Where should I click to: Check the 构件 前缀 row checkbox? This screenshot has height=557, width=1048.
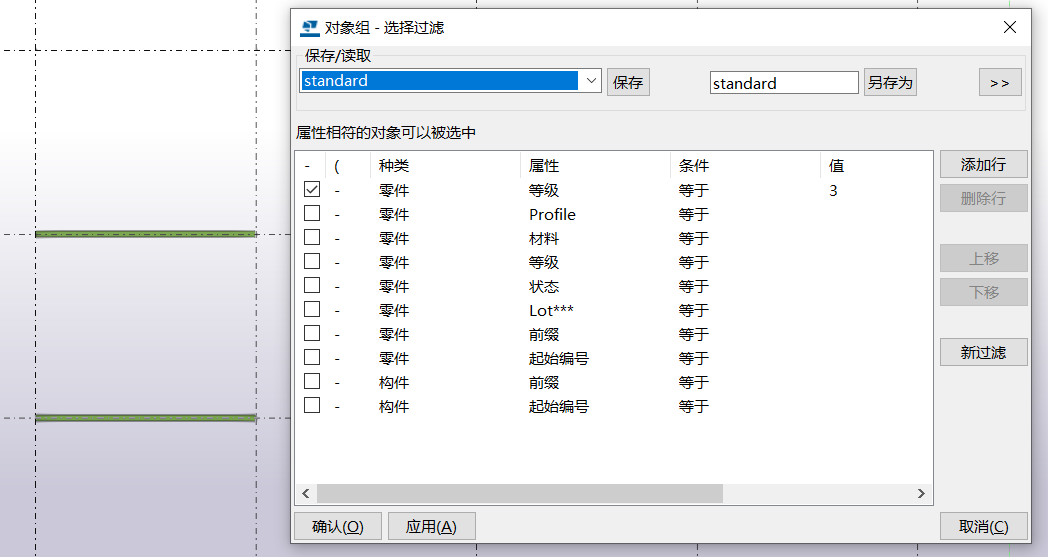[x=311, y=382]
